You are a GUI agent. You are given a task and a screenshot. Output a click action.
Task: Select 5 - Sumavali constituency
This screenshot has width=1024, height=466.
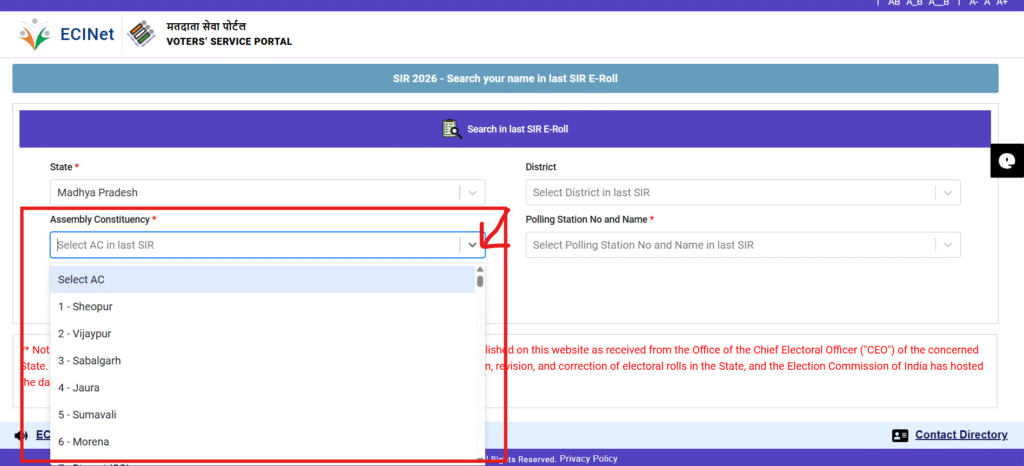(x=263, y=415)
